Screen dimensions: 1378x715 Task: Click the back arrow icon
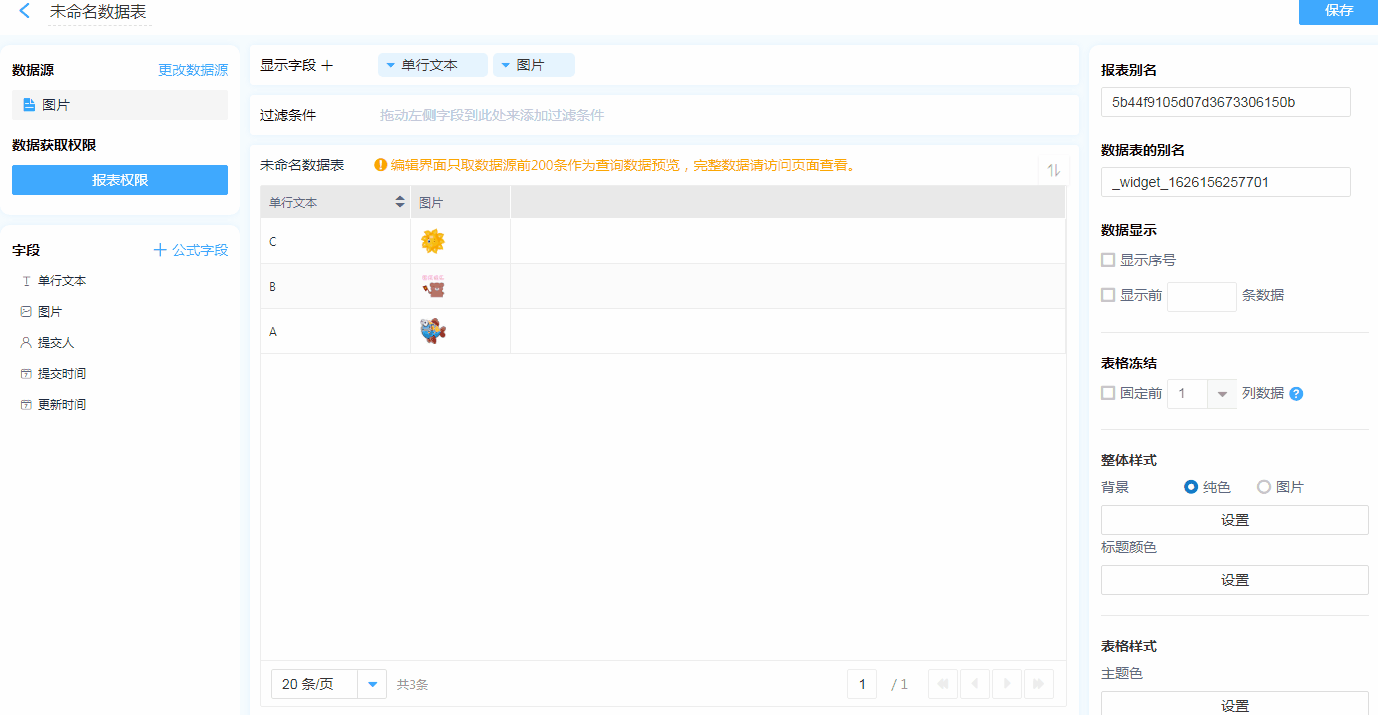point(25,11)
